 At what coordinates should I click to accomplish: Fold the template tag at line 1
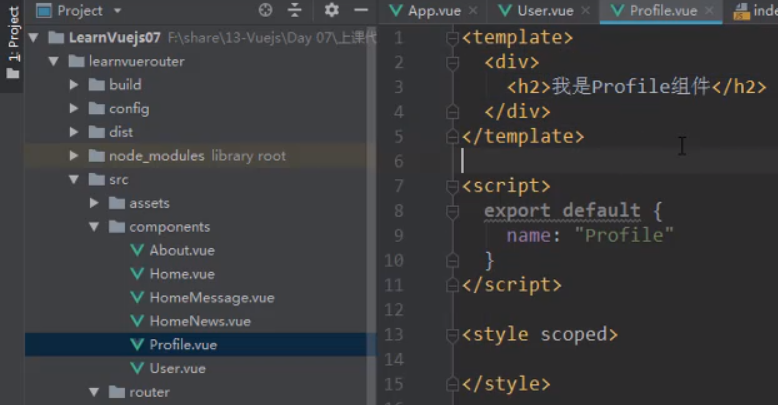pos(454,38)
